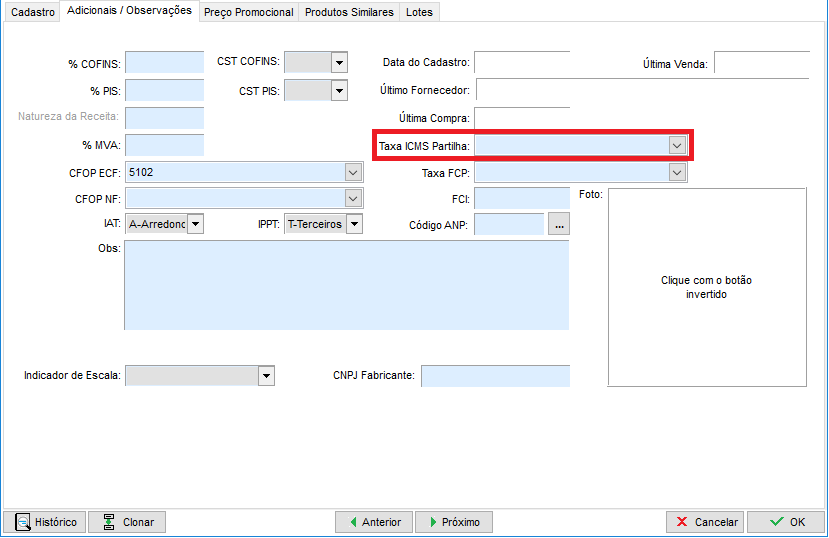Viewport: 829px width, 538px height.
Task: Expand the CST PIS dropdown
Action: click(339, 91)
